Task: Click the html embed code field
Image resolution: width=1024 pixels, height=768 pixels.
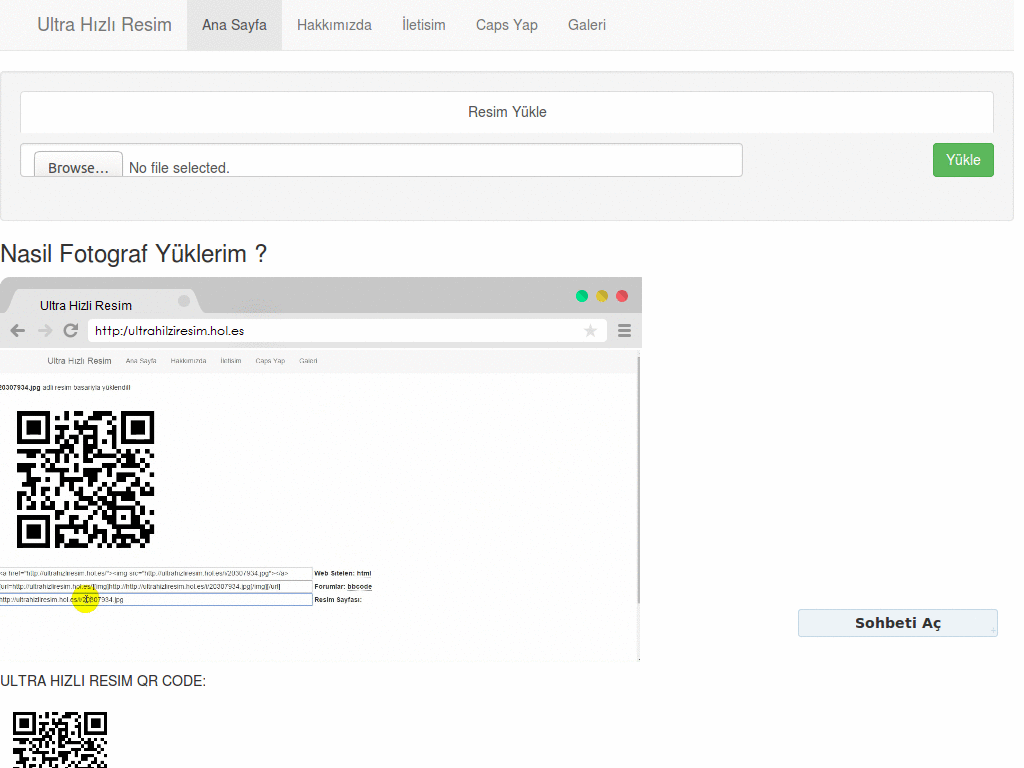Action: [x=156, y=573]
